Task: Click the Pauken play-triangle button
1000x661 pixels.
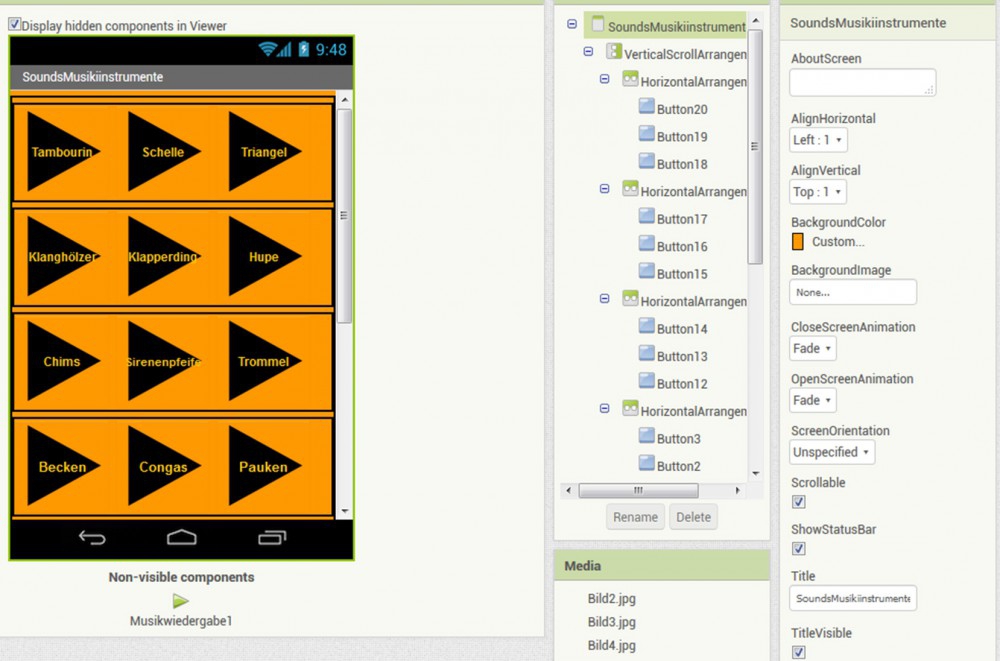Action: click(263, 467)
